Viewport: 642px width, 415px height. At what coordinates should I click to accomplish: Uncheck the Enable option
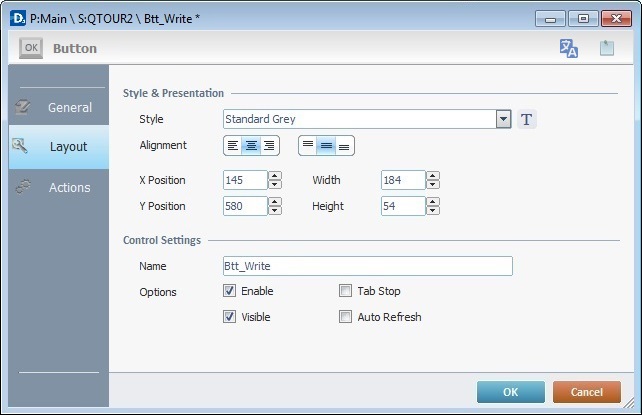[229, 291]
